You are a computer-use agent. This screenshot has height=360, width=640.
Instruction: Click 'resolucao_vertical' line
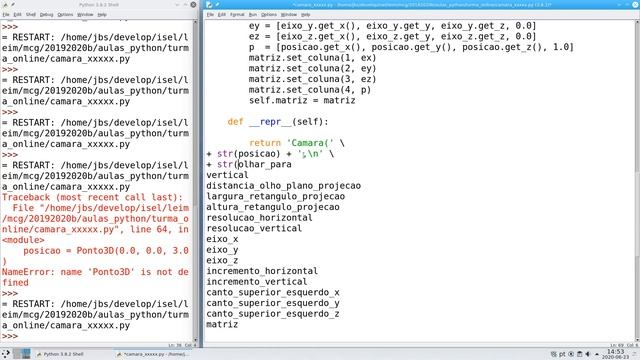tap(254, 228)
